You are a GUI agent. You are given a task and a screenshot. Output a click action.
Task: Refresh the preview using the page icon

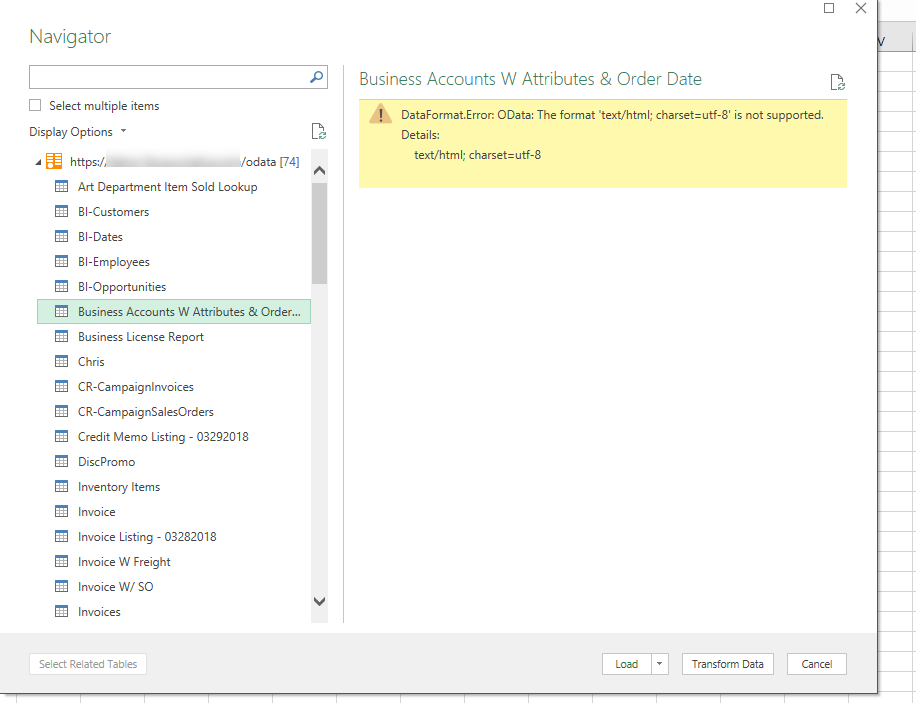837,82
